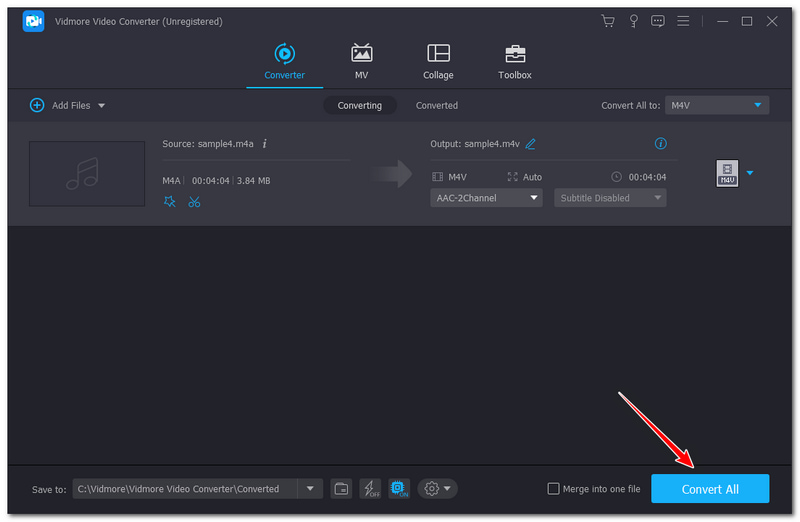Switch to the Converter tab
The width and height of the screenshot is (800, 522).
coord(284,62)
